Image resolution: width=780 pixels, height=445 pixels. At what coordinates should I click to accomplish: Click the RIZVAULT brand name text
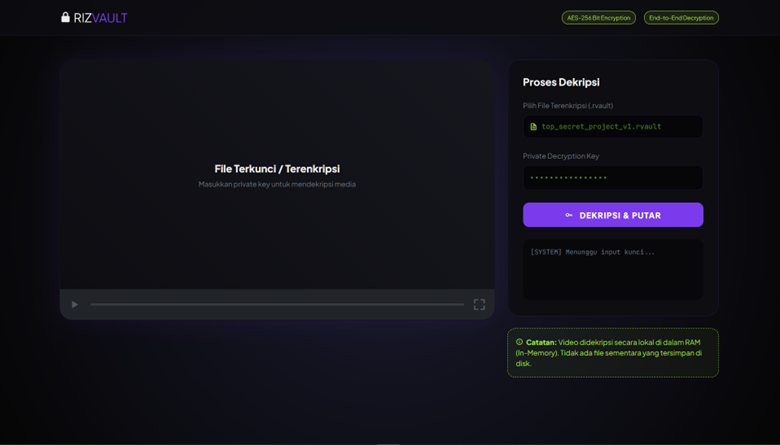[101, 18]
